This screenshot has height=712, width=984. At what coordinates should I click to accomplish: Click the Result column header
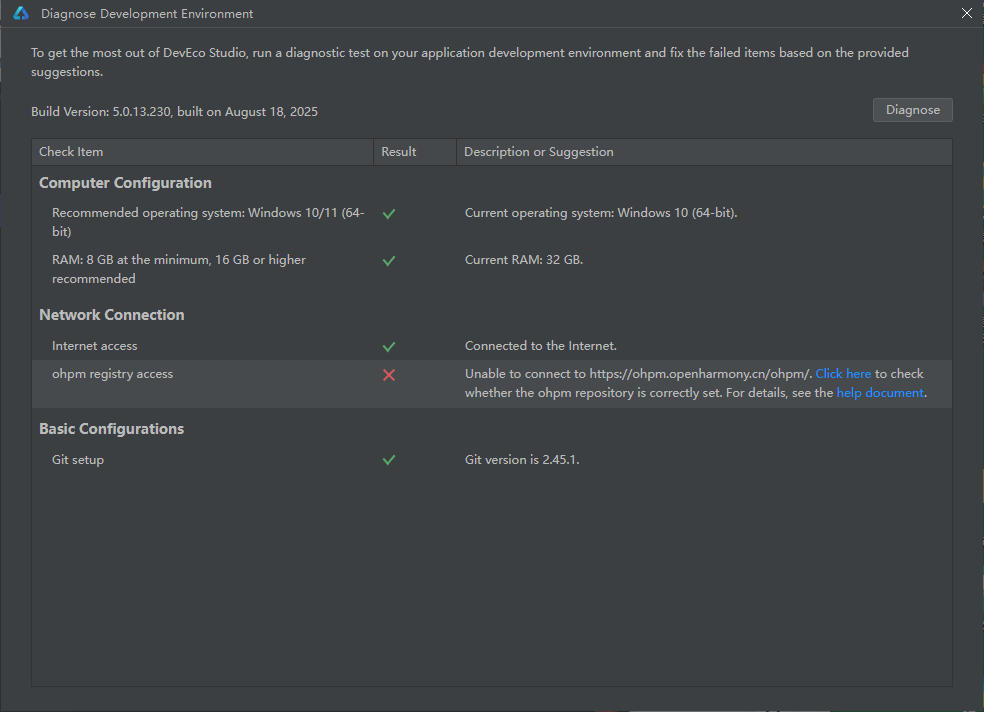[x=399, y=152]
